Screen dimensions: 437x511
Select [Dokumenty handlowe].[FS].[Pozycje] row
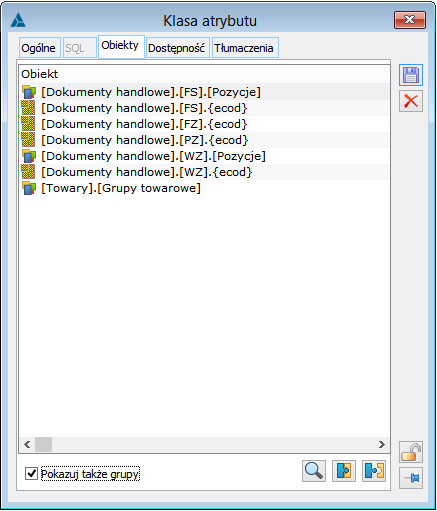205,92
